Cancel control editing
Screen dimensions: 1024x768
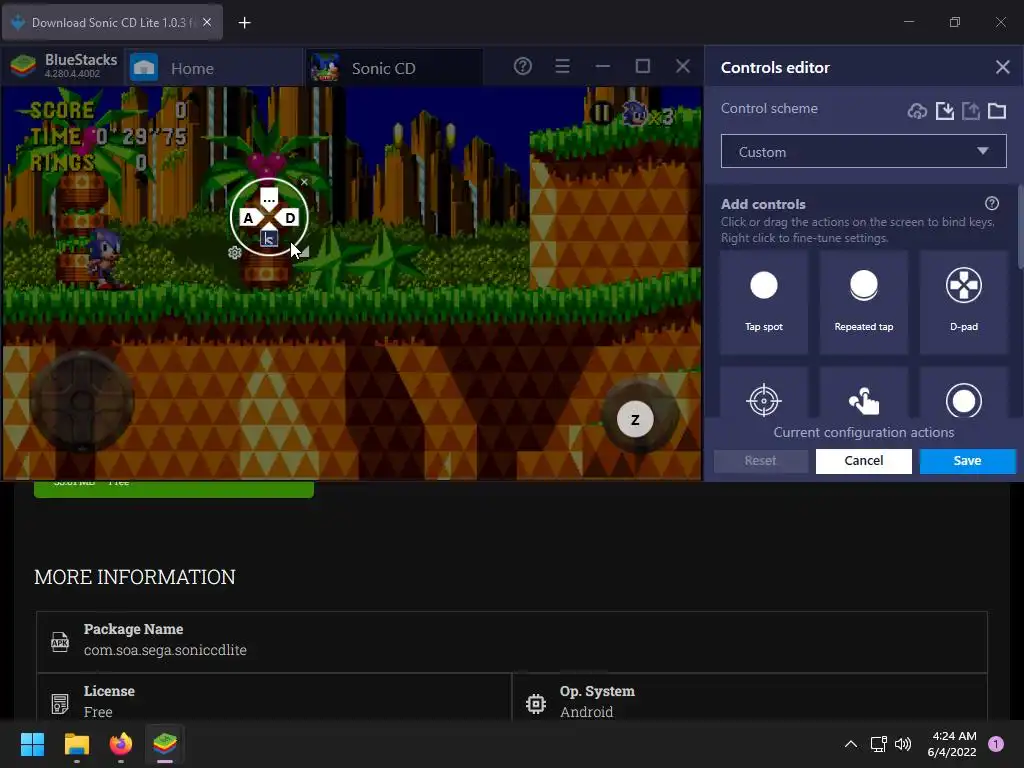coord(863,460)
